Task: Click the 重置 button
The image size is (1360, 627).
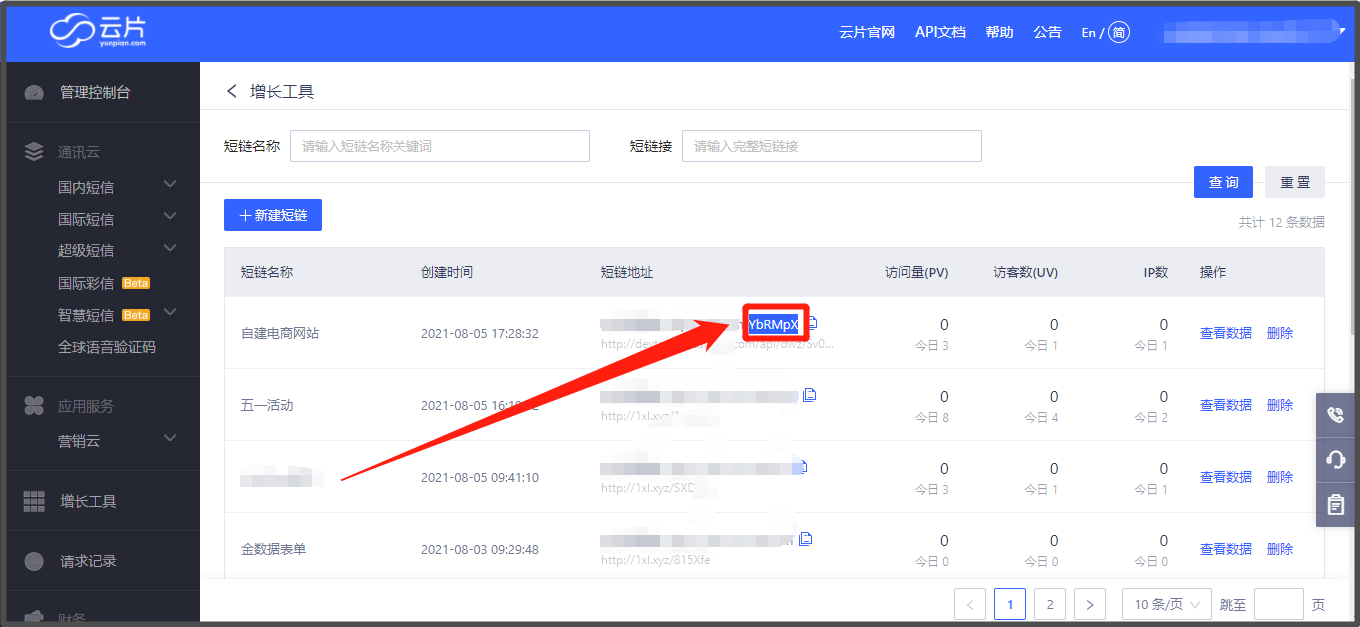Action: pyautogui.click(x=1295, y=182)
